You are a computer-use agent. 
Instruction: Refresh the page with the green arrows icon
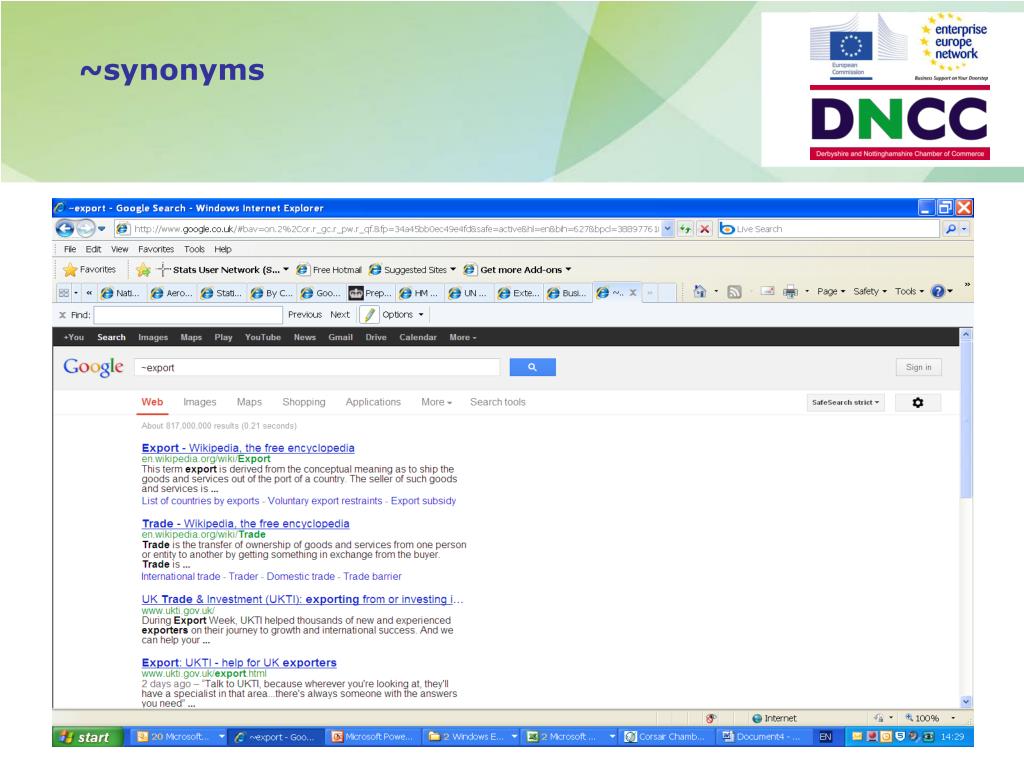[686, 229]
